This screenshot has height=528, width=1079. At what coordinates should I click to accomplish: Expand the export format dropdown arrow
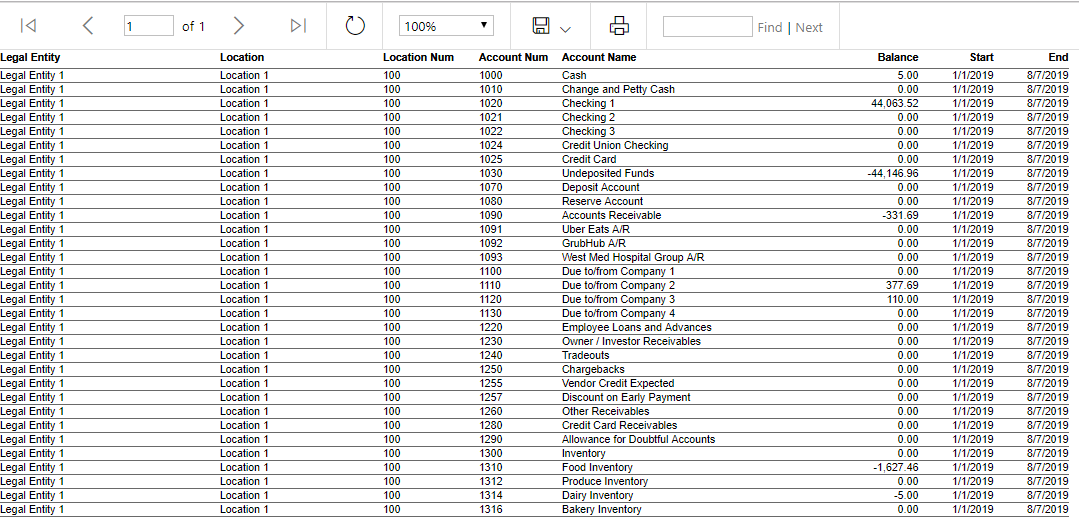[x=566, y=29]
